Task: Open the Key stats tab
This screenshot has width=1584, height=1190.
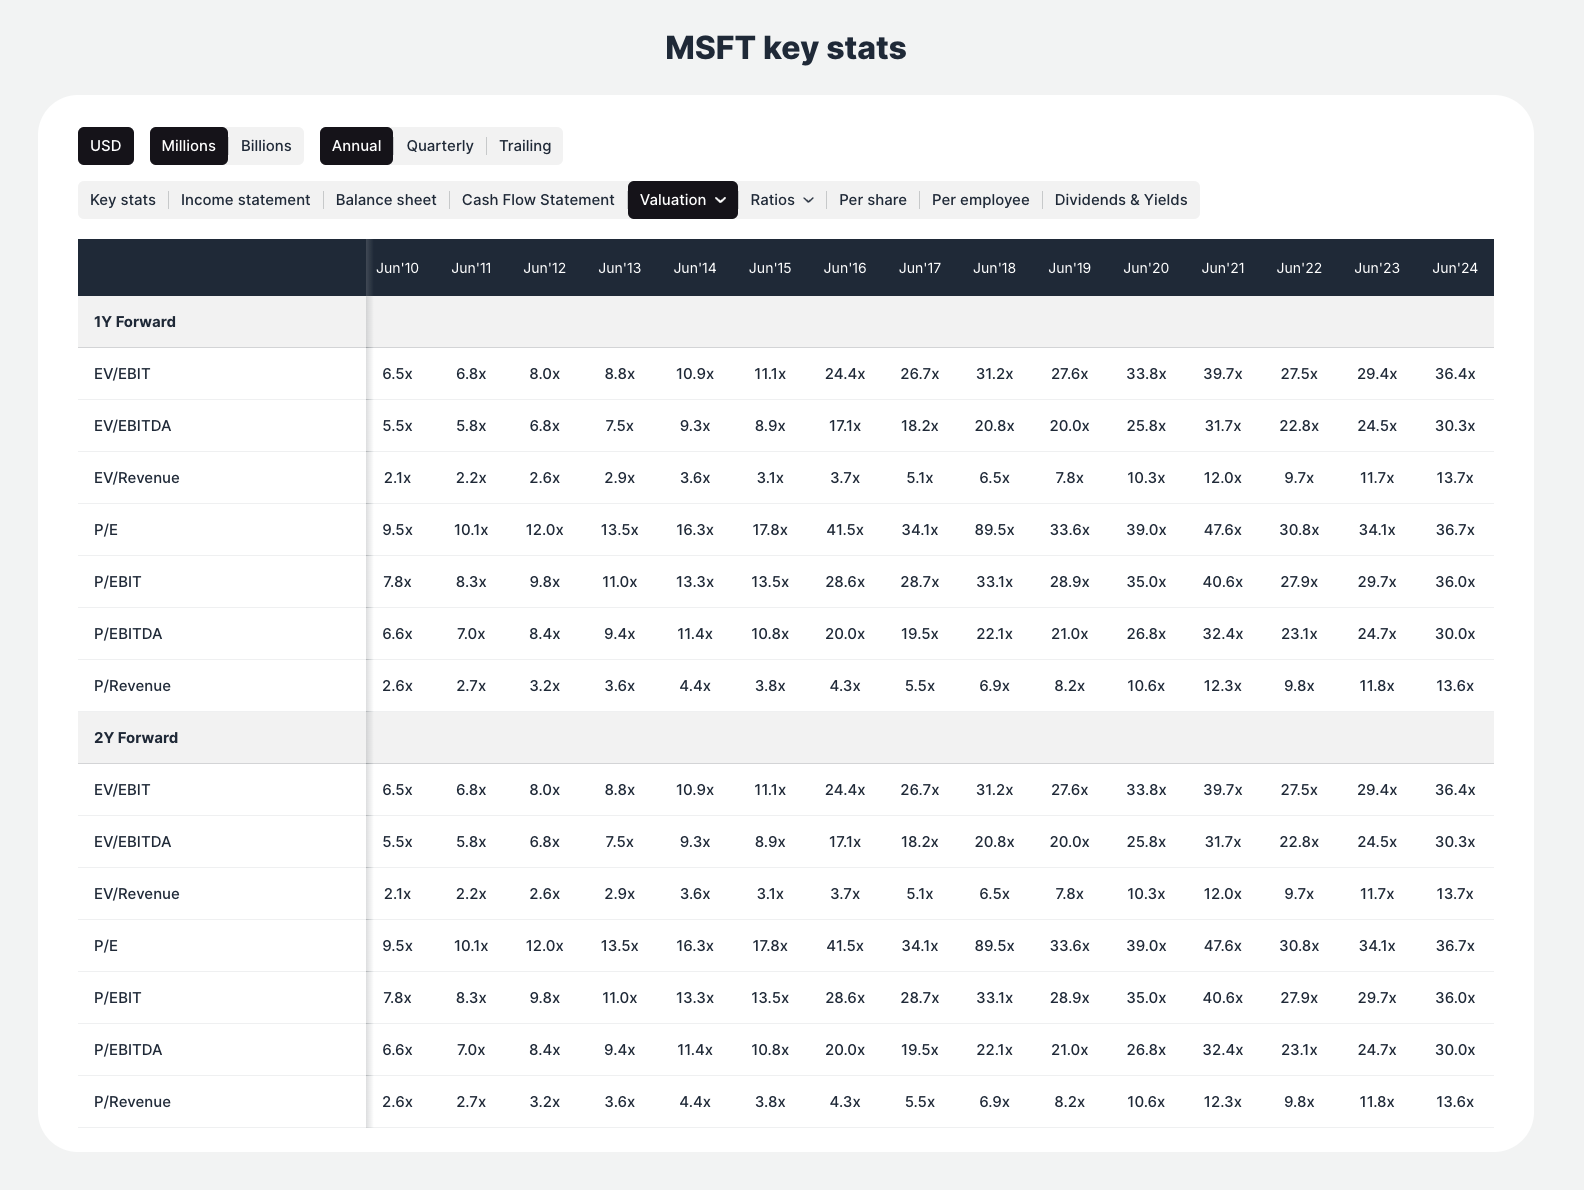Action: point(123,200)
